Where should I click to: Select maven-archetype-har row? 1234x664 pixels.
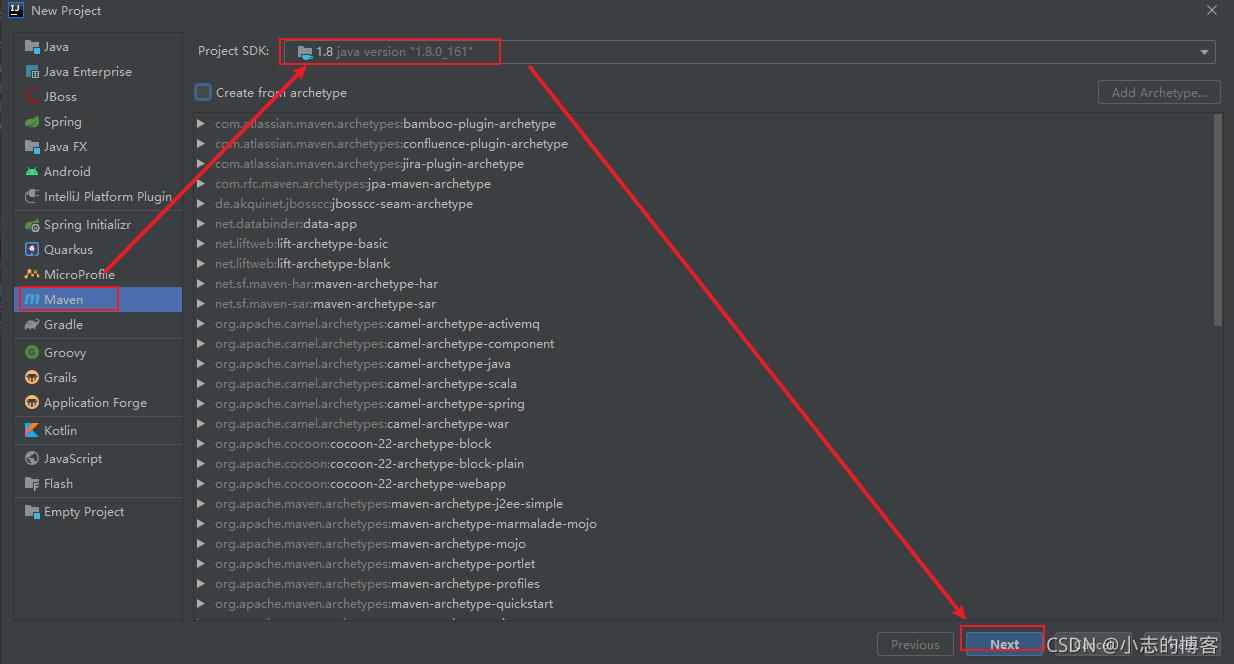click(x=702, y=284)
